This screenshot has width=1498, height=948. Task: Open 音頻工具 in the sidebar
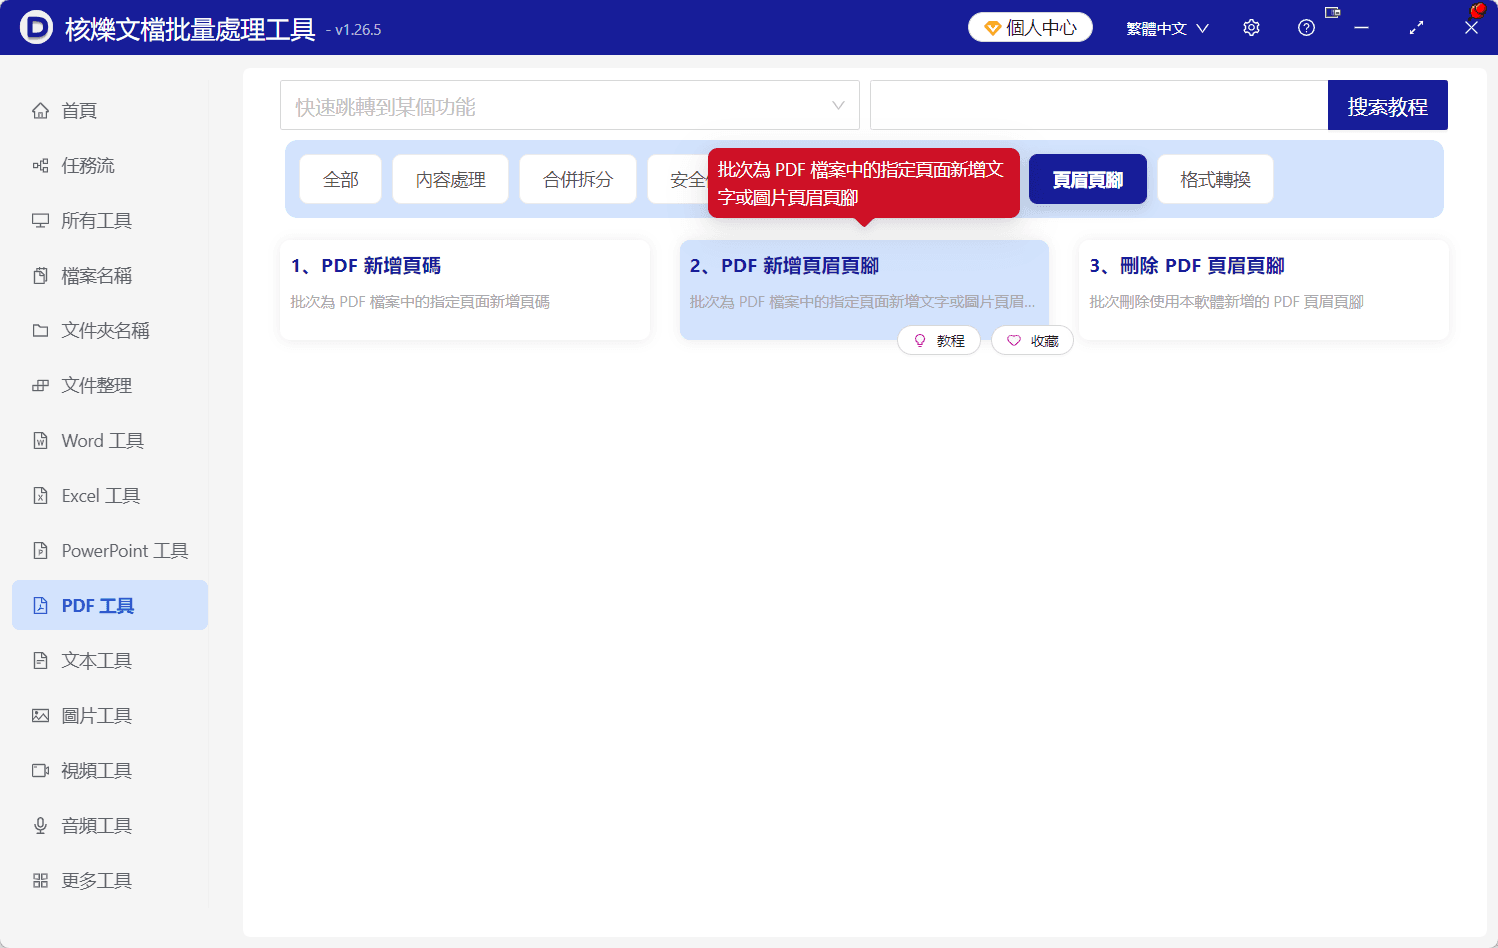tap(110, 826)
